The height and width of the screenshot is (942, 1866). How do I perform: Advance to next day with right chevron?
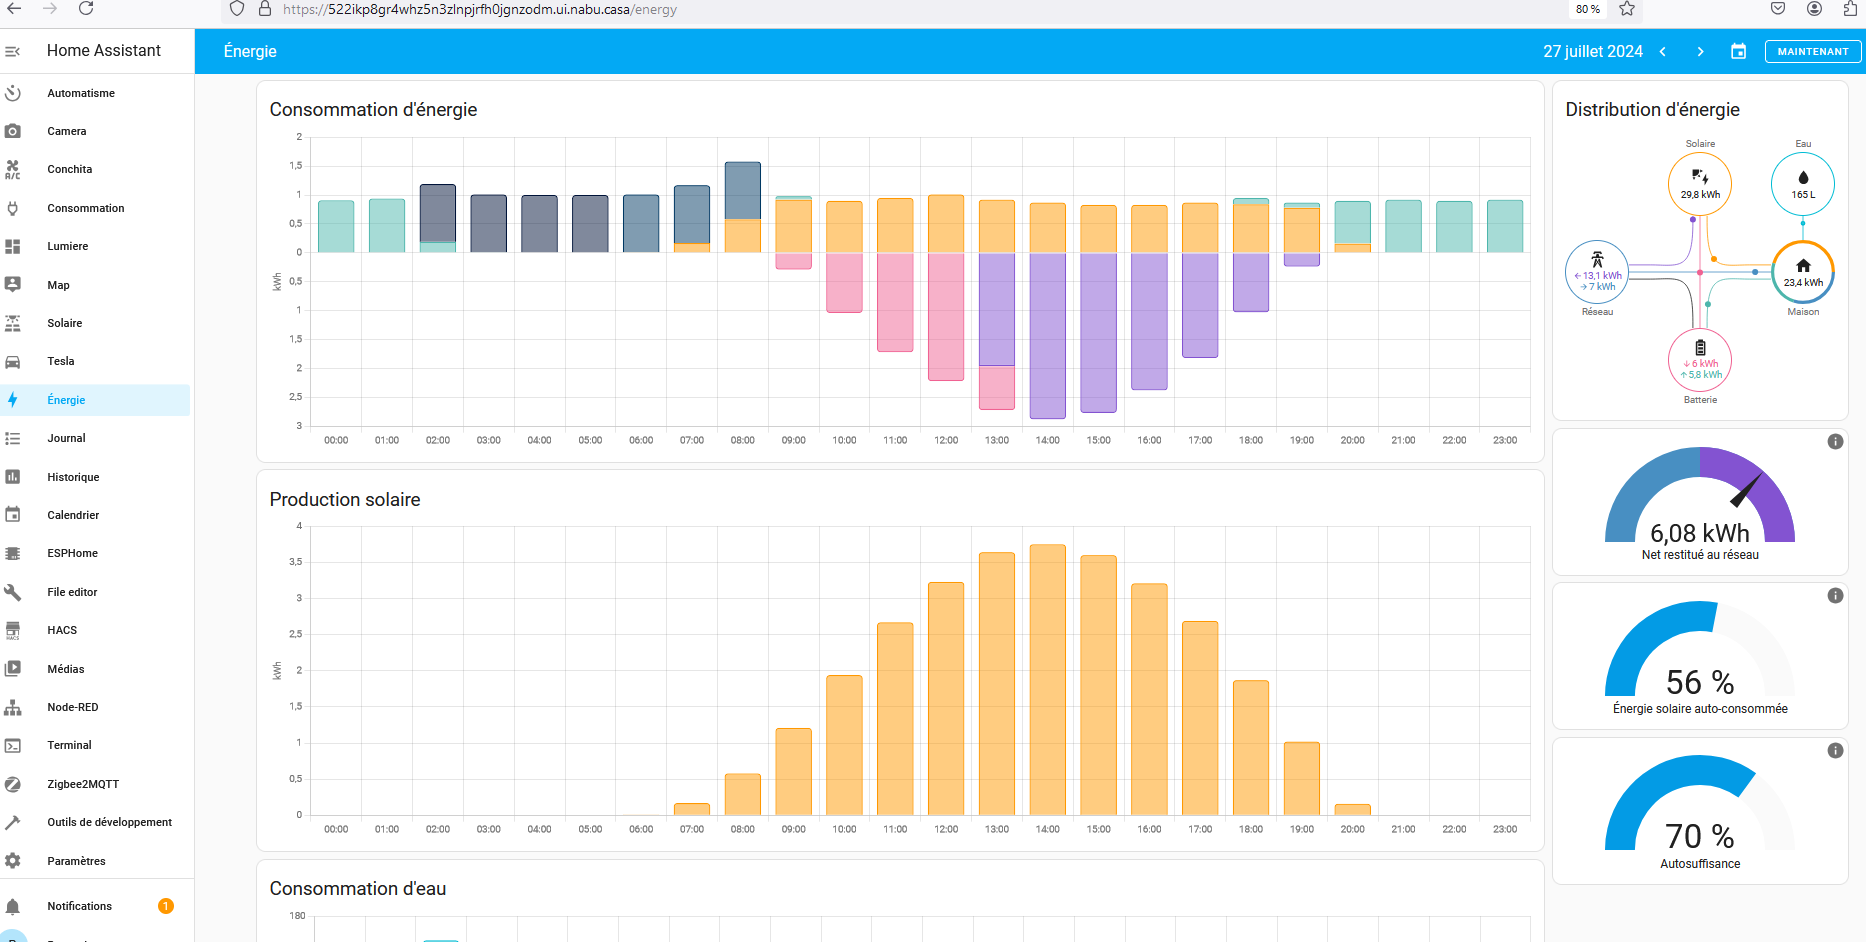[x=1700, y=51]
